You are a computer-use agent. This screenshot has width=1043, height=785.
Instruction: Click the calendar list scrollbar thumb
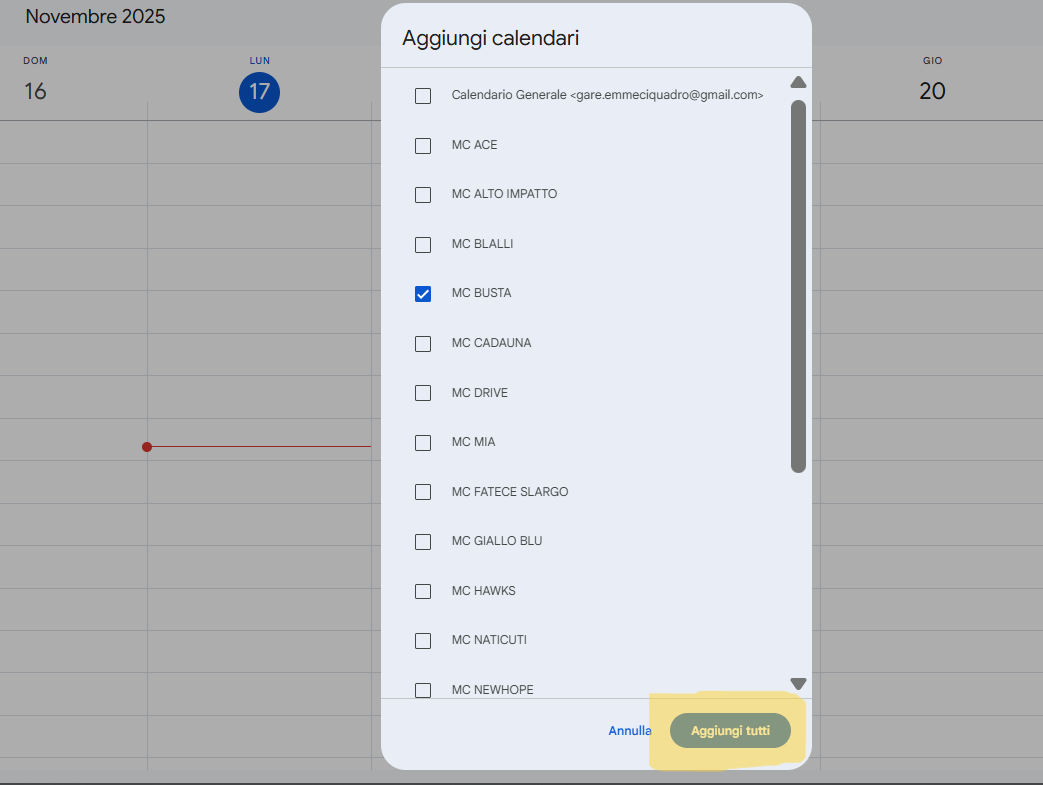(798, 285)
